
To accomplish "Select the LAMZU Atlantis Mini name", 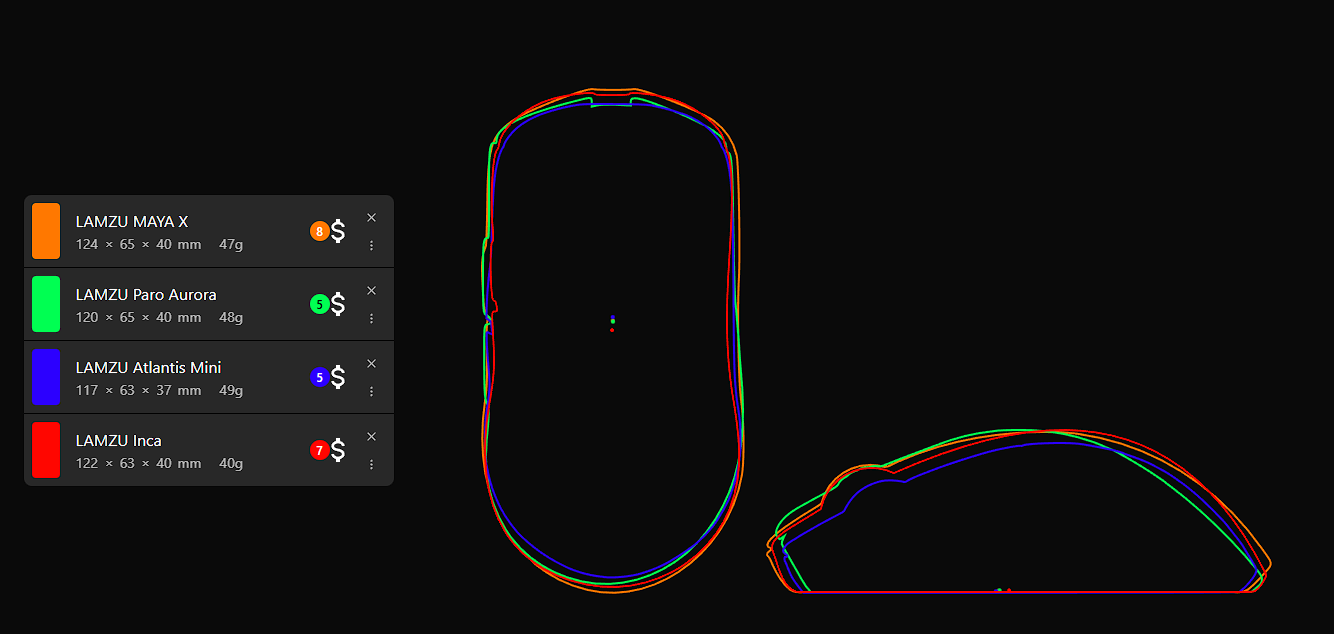I will tap(149, 368).
